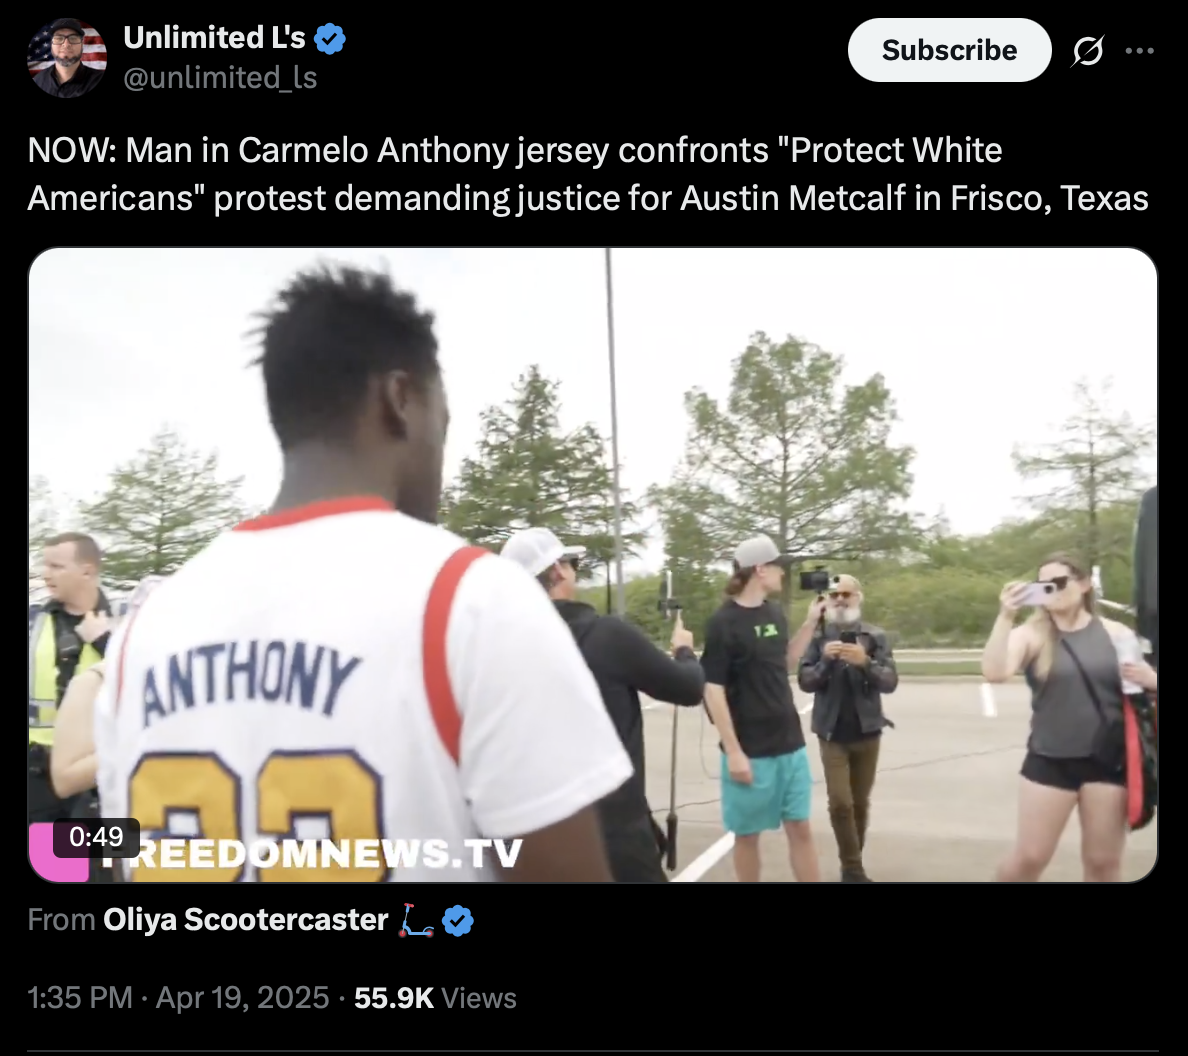Click the "From" label under the video

tap(61, 920)
